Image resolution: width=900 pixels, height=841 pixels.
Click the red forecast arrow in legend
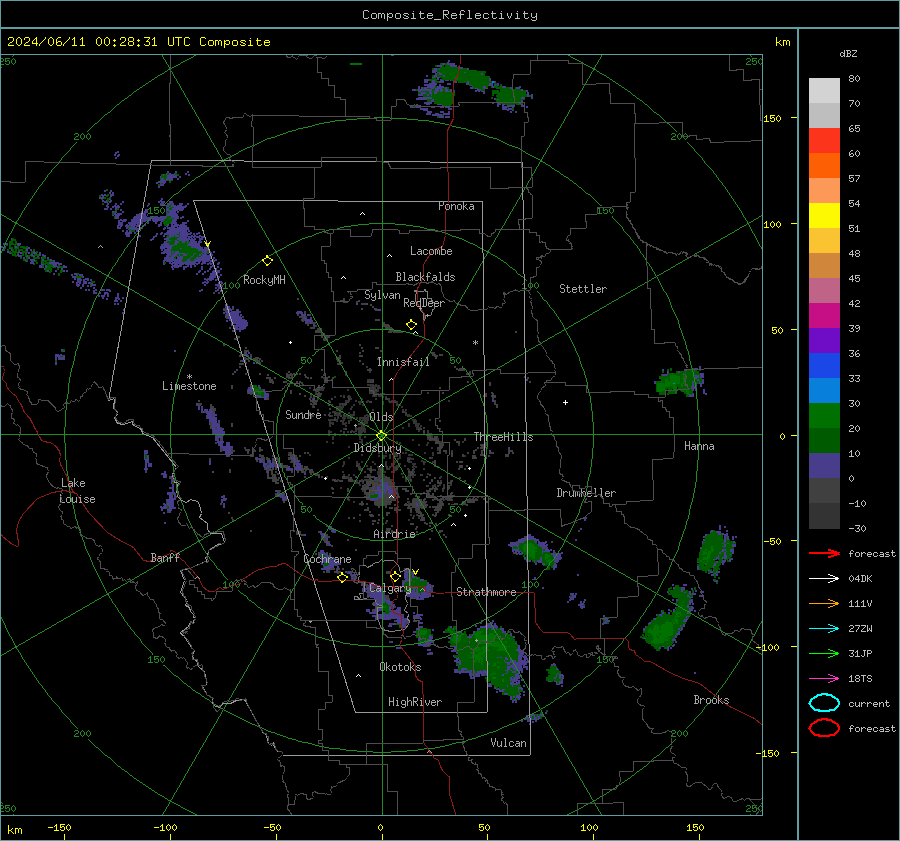coord(824,553)
